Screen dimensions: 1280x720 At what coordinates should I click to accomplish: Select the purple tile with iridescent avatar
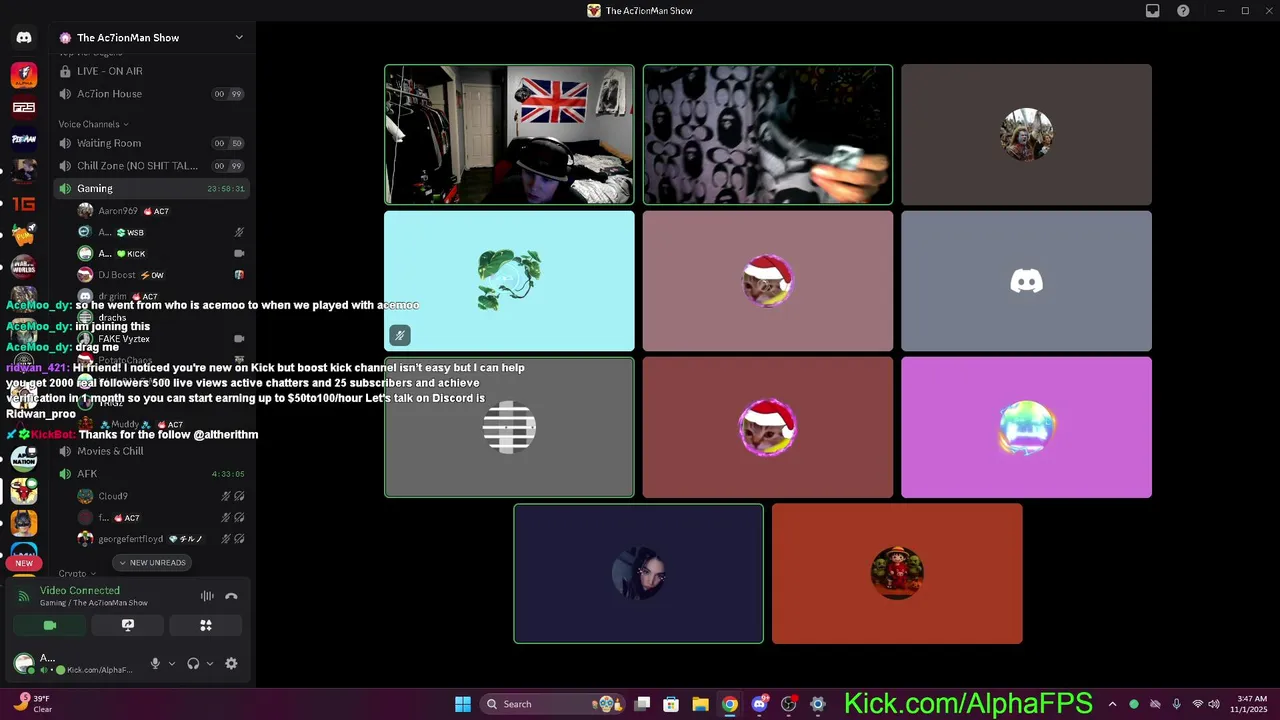click(x=1026, y=427)
